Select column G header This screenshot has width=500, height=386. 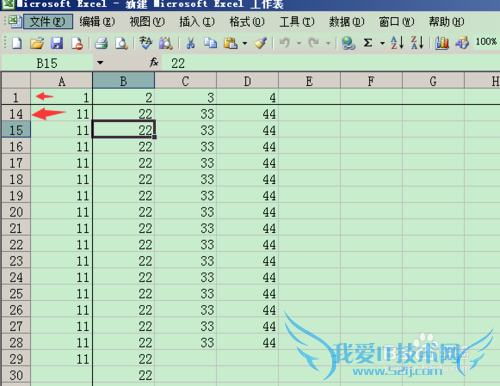tap(433, 81)
